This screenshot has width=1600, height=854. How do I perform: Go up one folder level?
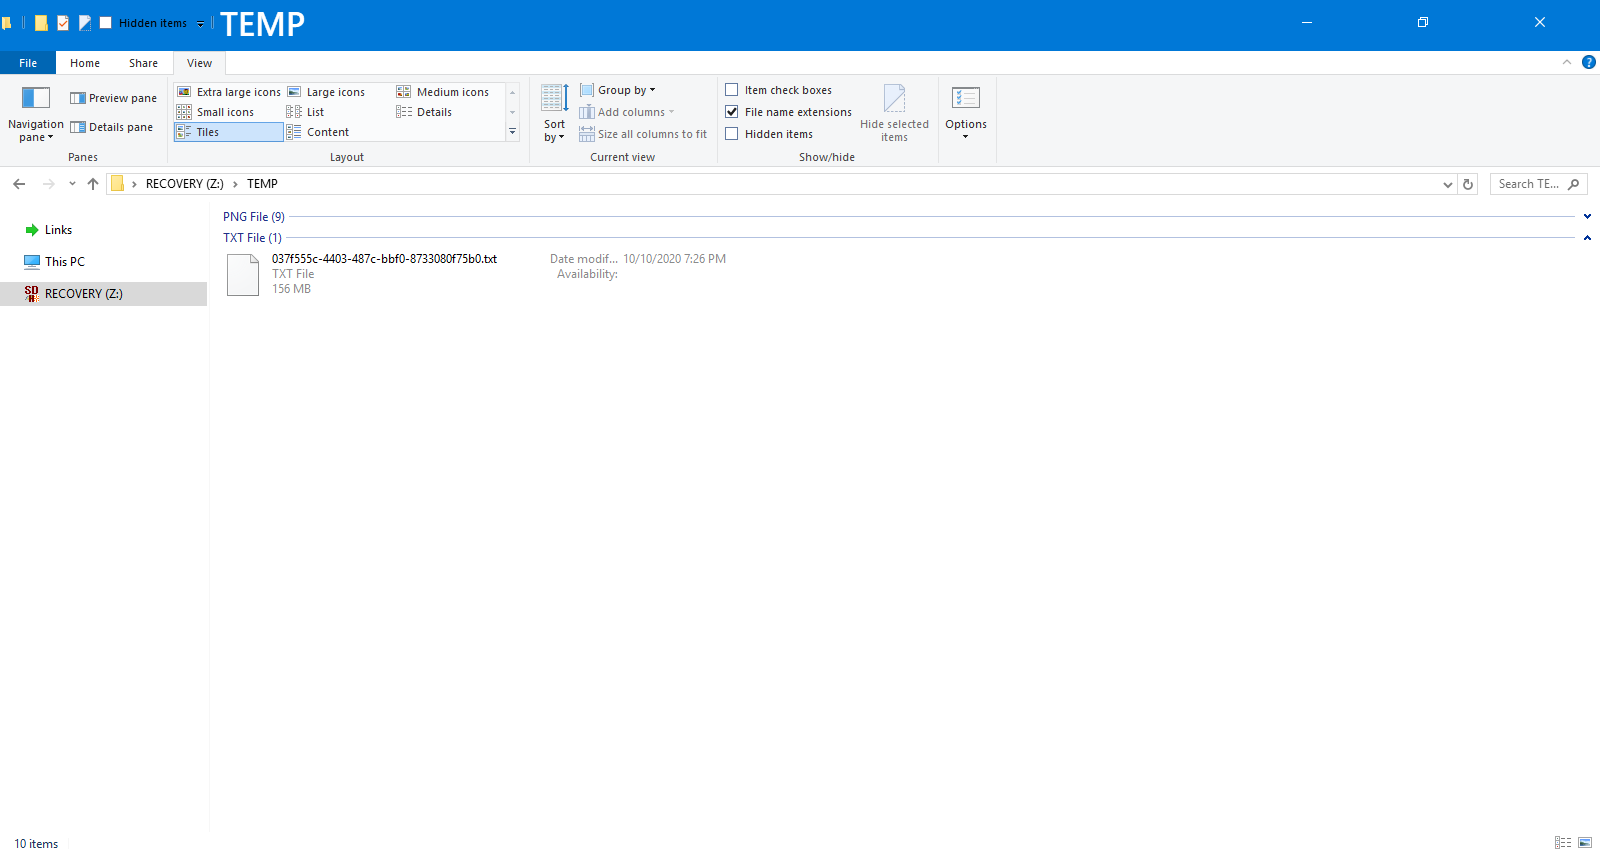pos(93,184)
